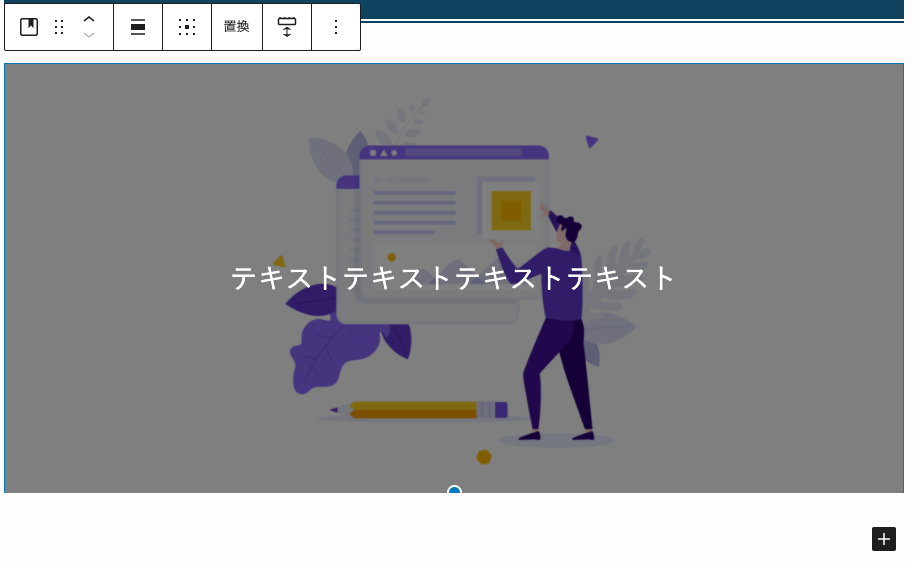This screenshot has width=913, height=562.
Task: Toggle full height option icon
Action: point(287,27)
